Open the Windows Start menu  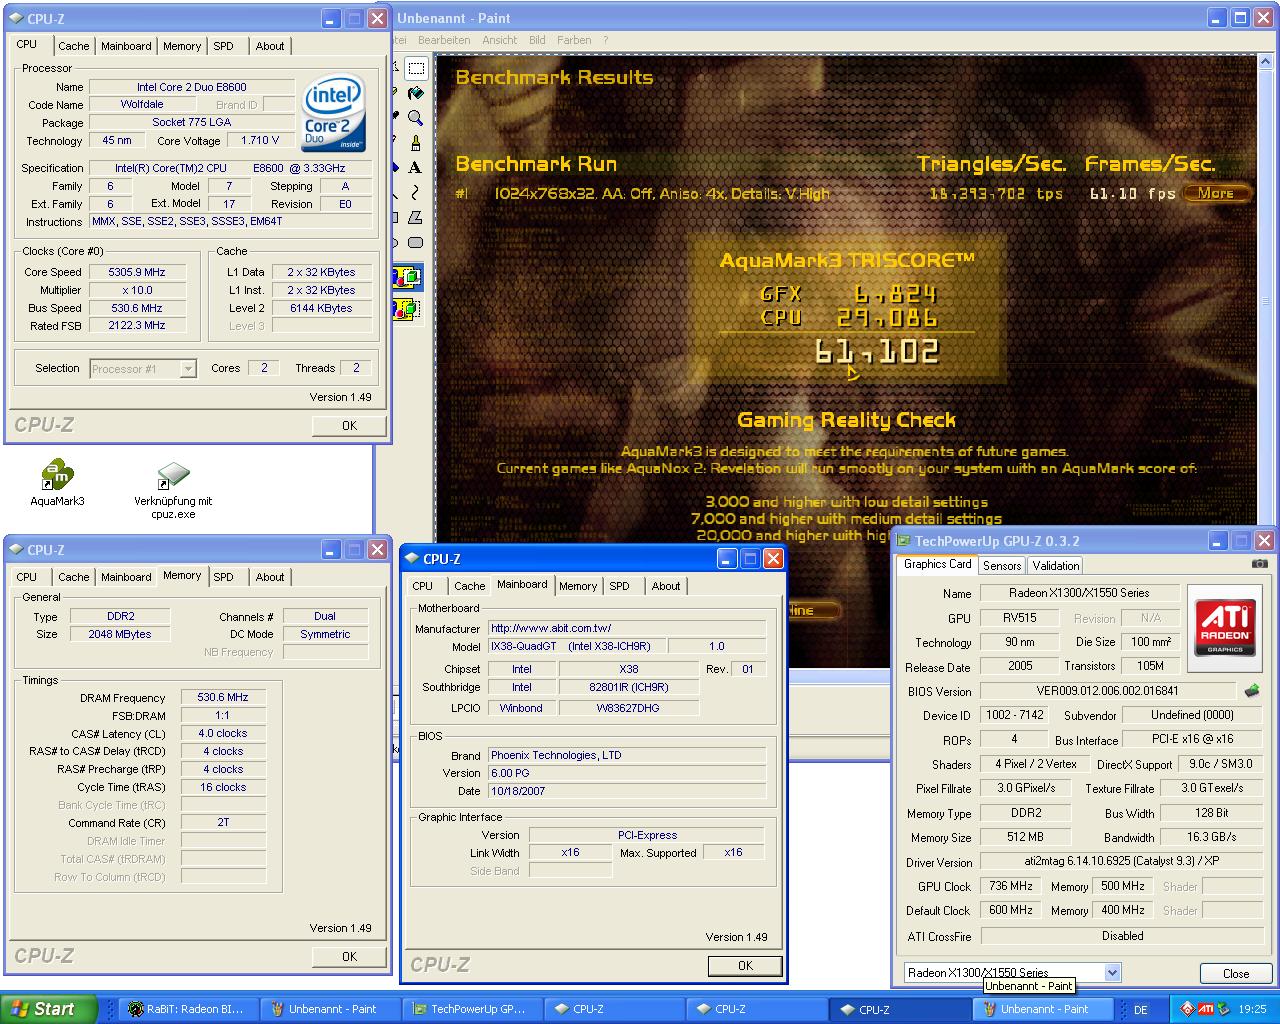[49, 1009]
